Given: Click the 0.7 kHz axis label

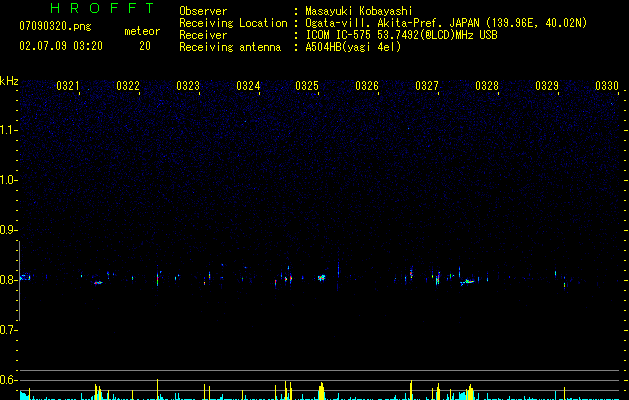Looking at the screenshot, I should [8, 330].
